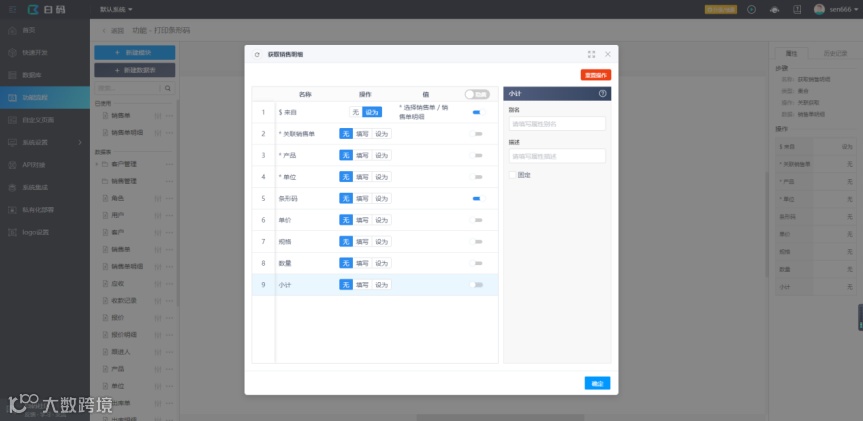Click the more dots beside 客户管理 folder
The height and width of the screenshot is (421, 863).
(x=170, y=164)
